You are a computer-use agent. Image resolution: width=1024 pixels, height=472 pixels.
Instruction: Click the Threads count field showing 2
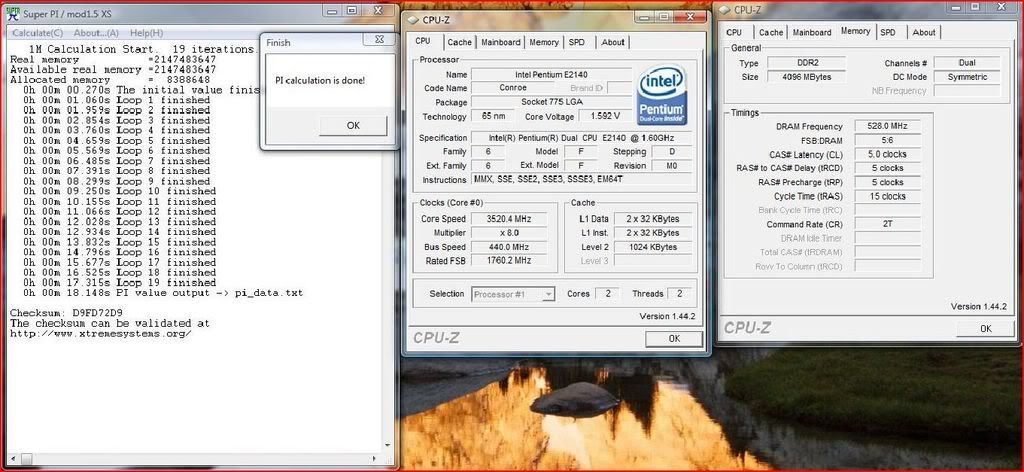[x=679, y=294]
